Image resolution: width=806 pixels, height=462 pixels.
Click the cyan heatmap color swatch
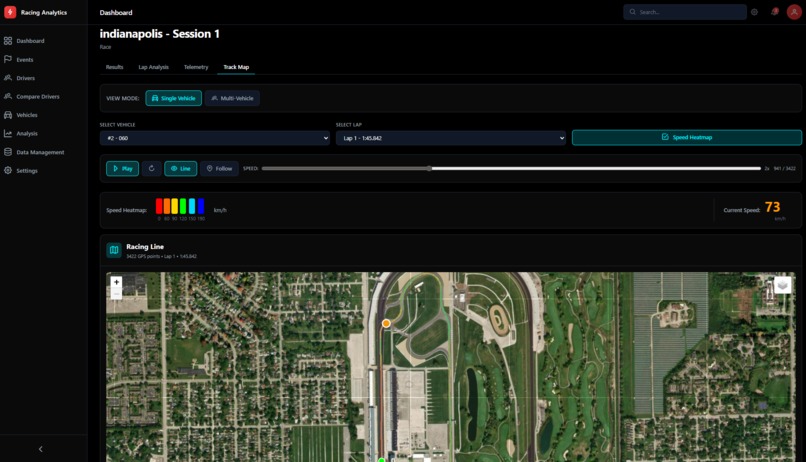[192, 206]
